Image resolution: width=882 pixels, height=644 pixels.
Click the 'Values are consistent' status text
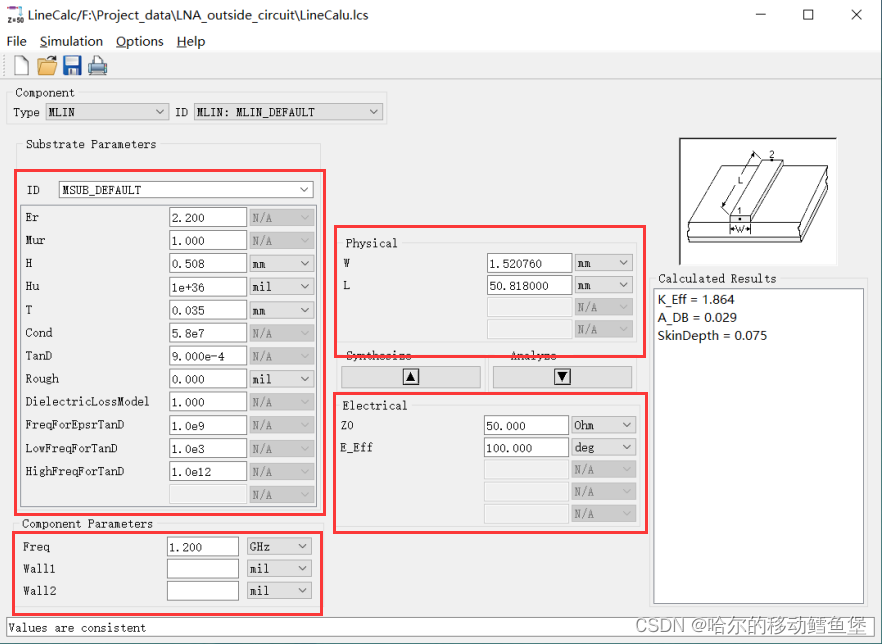77,628
